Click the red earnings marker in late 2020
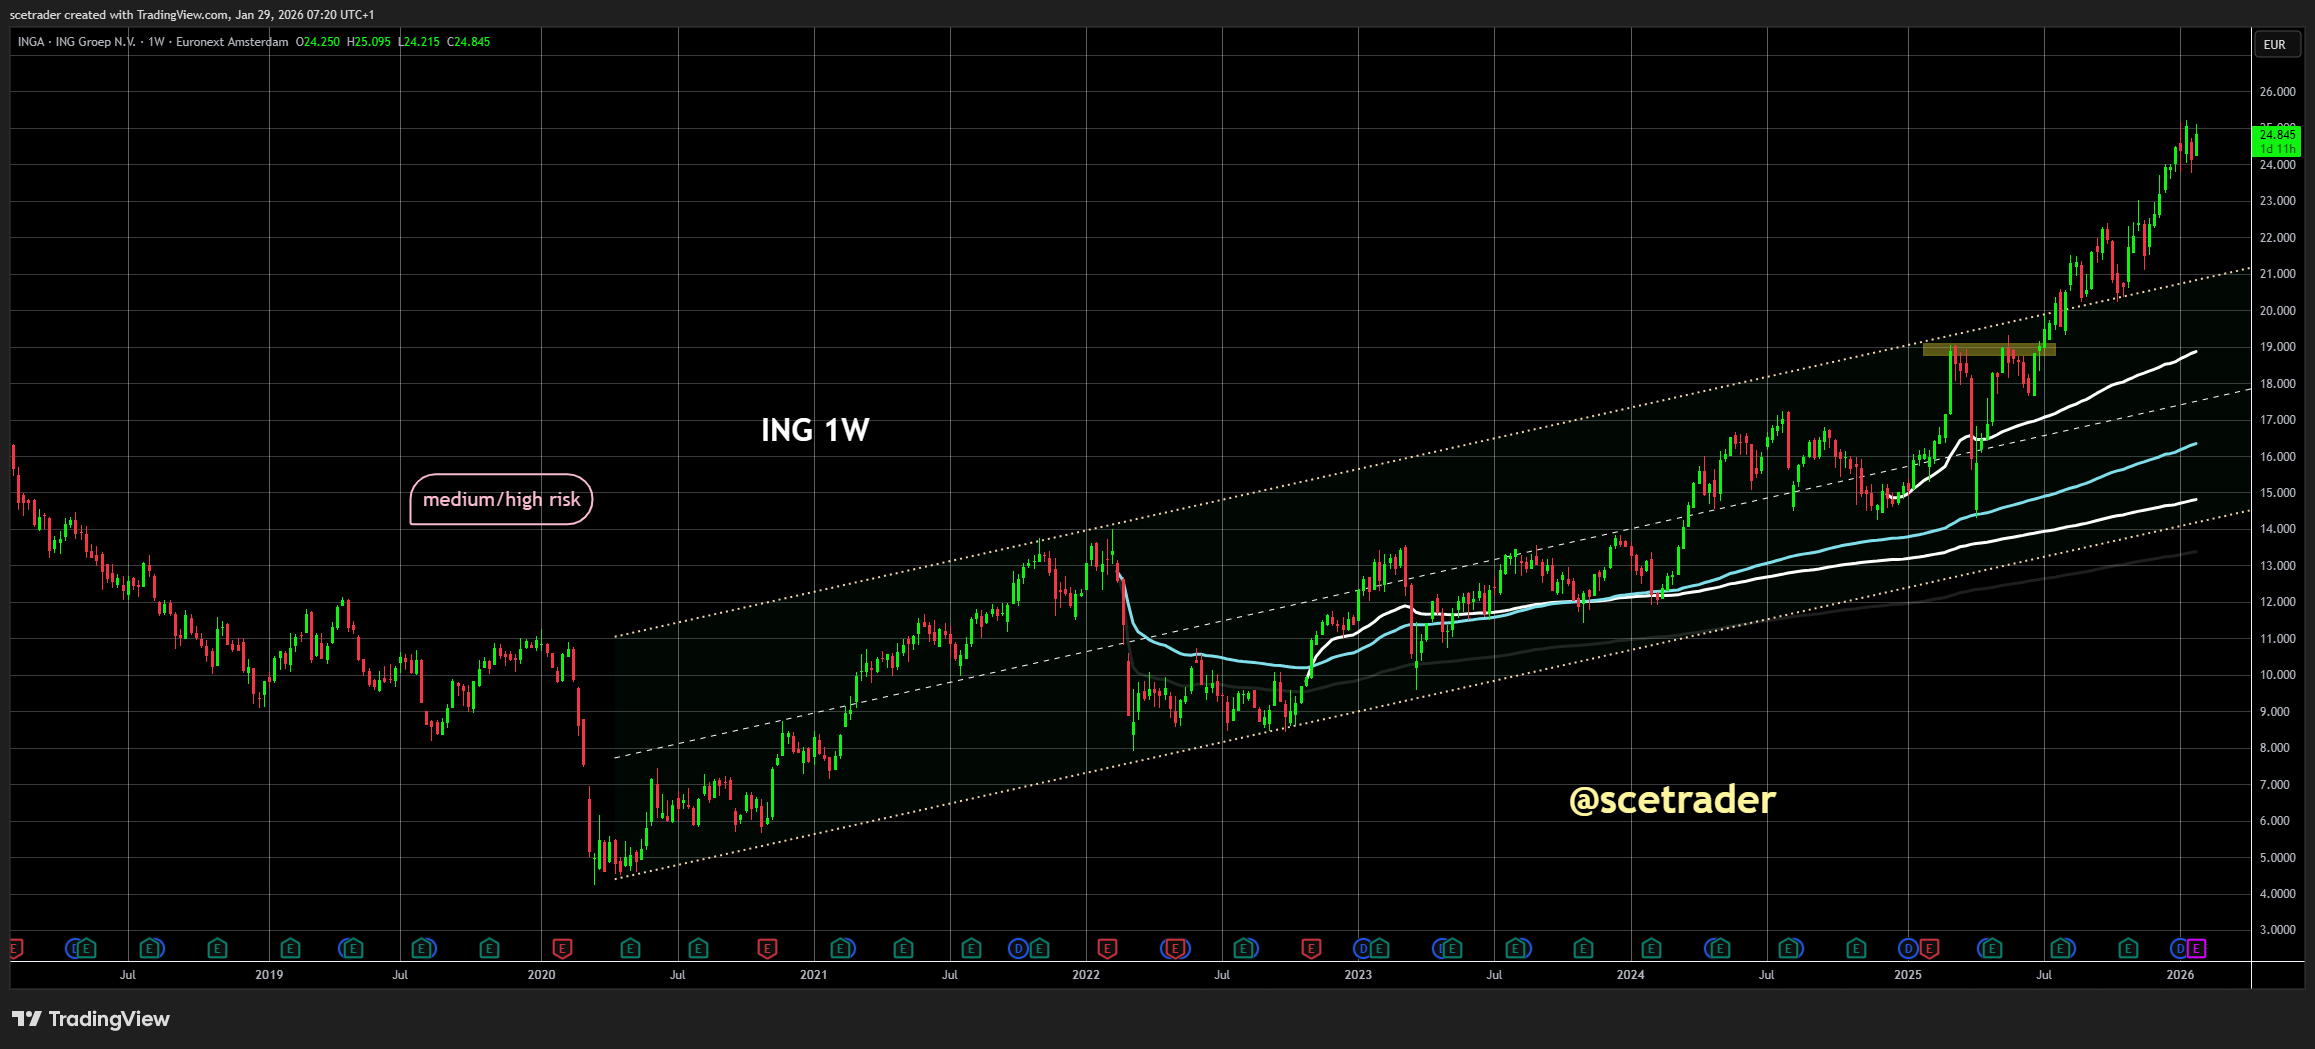 click(x=767, y=948)
